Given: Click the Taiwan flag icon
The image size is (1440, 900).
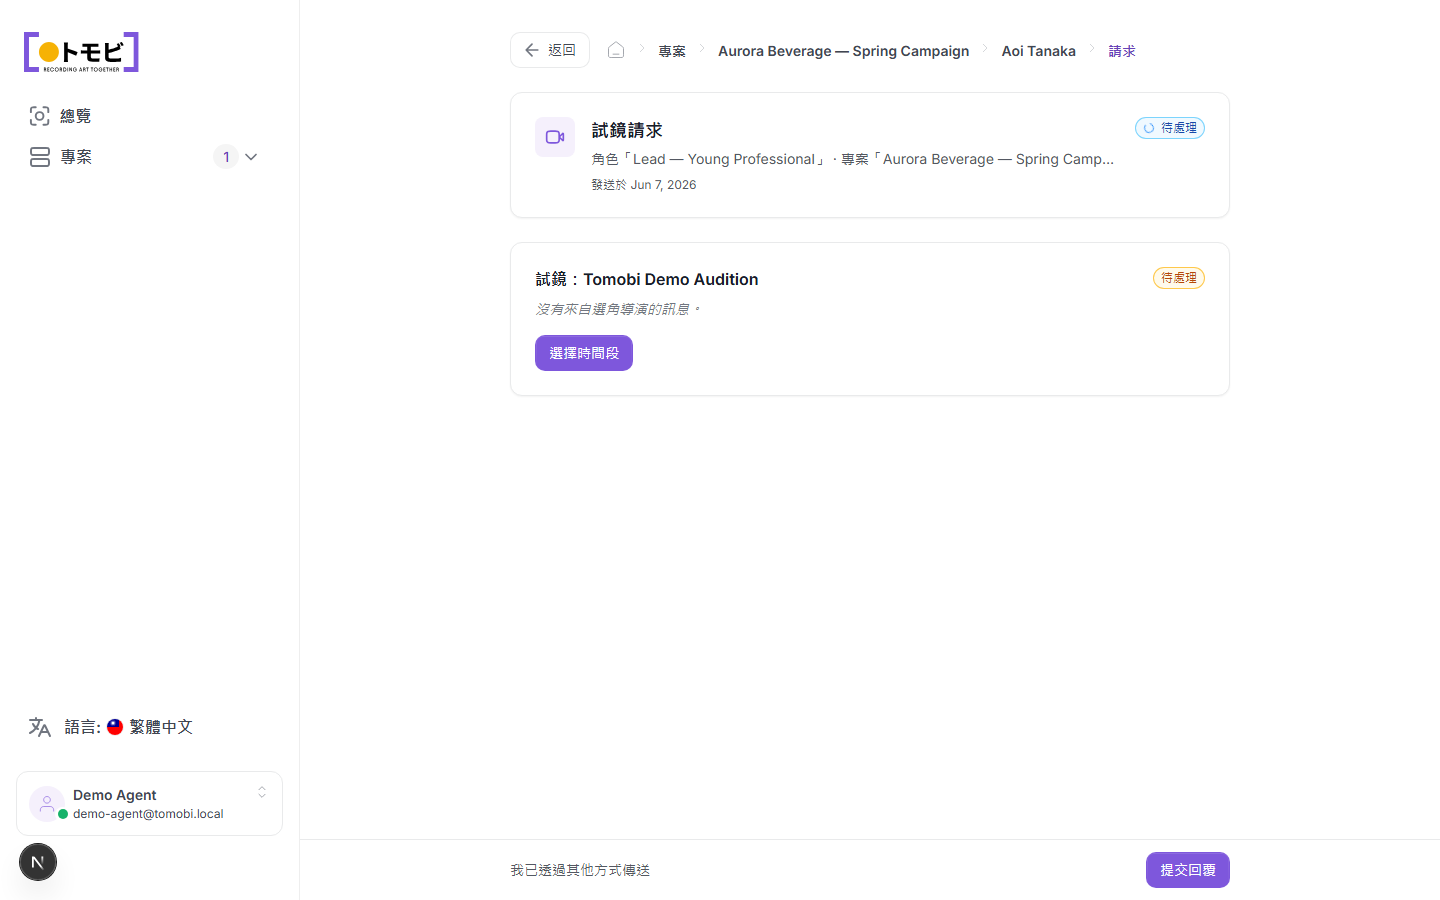Looking at the screenshot, I should coord(115,727).
